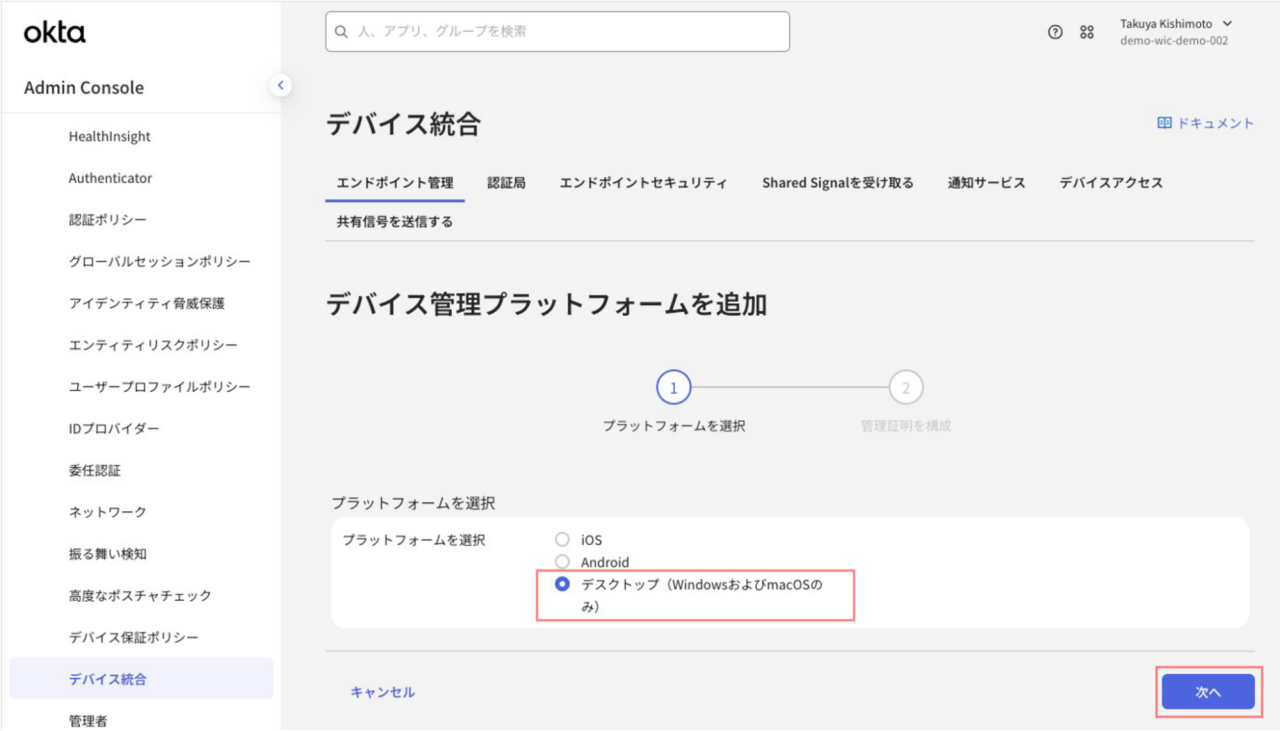Open the apps grid icon
The height and width of the screenshot is (731, 1280).
(1087, 32)
